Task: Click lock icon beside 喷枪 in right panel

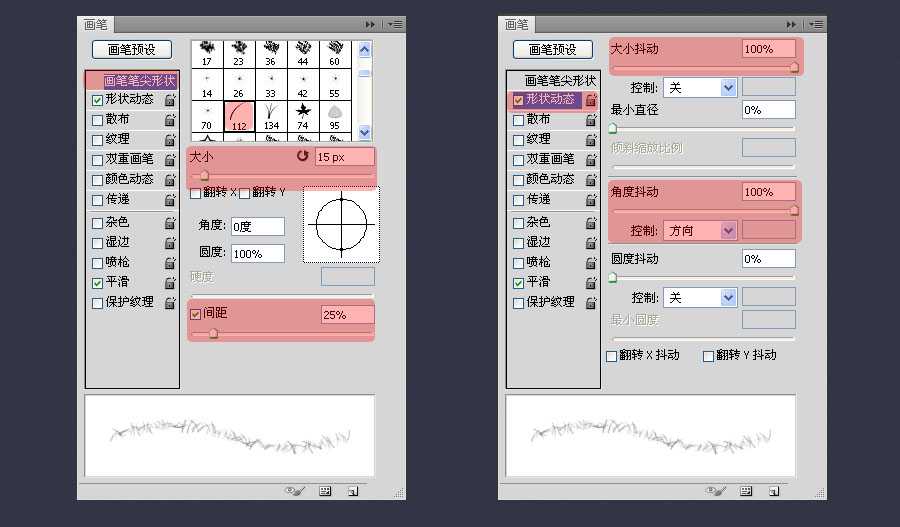Action: pos(591,263)
